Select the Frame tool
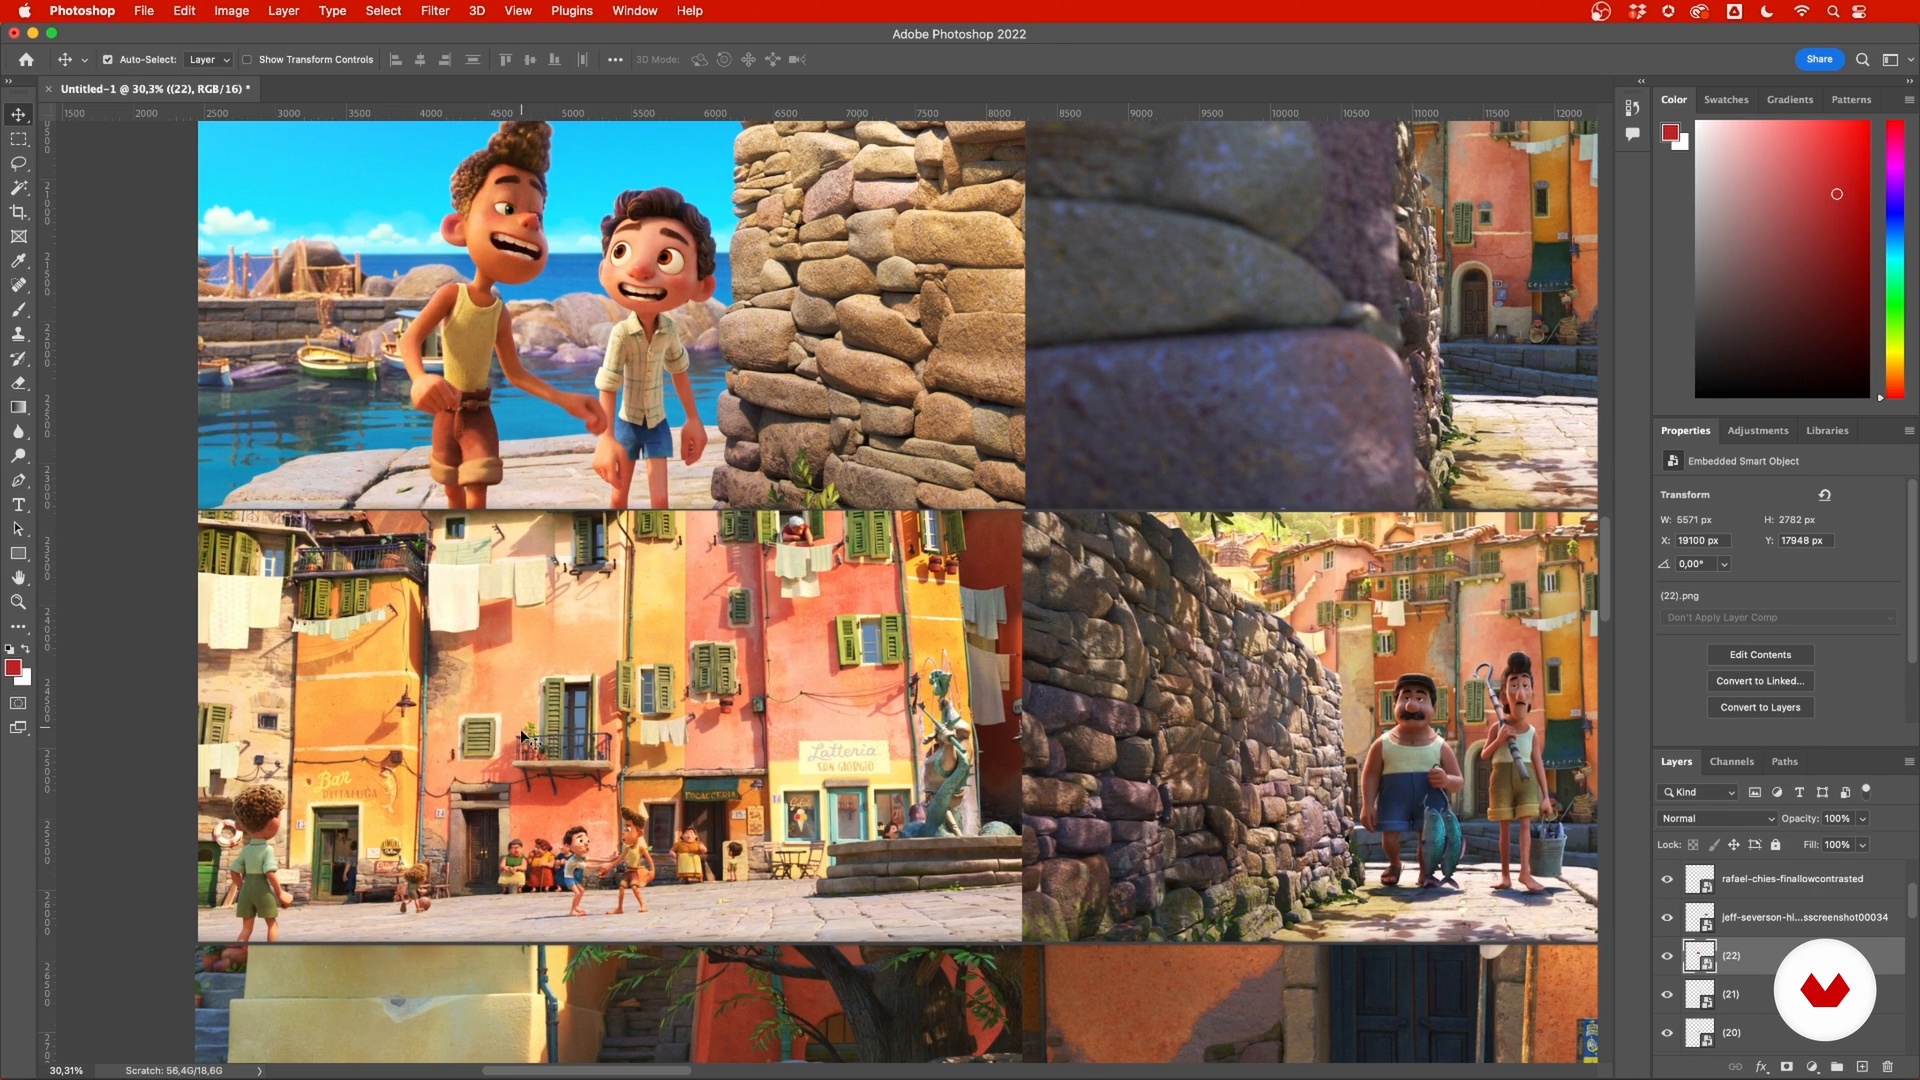Screen dimensions: 1920x1080 (x=18, y=237)
